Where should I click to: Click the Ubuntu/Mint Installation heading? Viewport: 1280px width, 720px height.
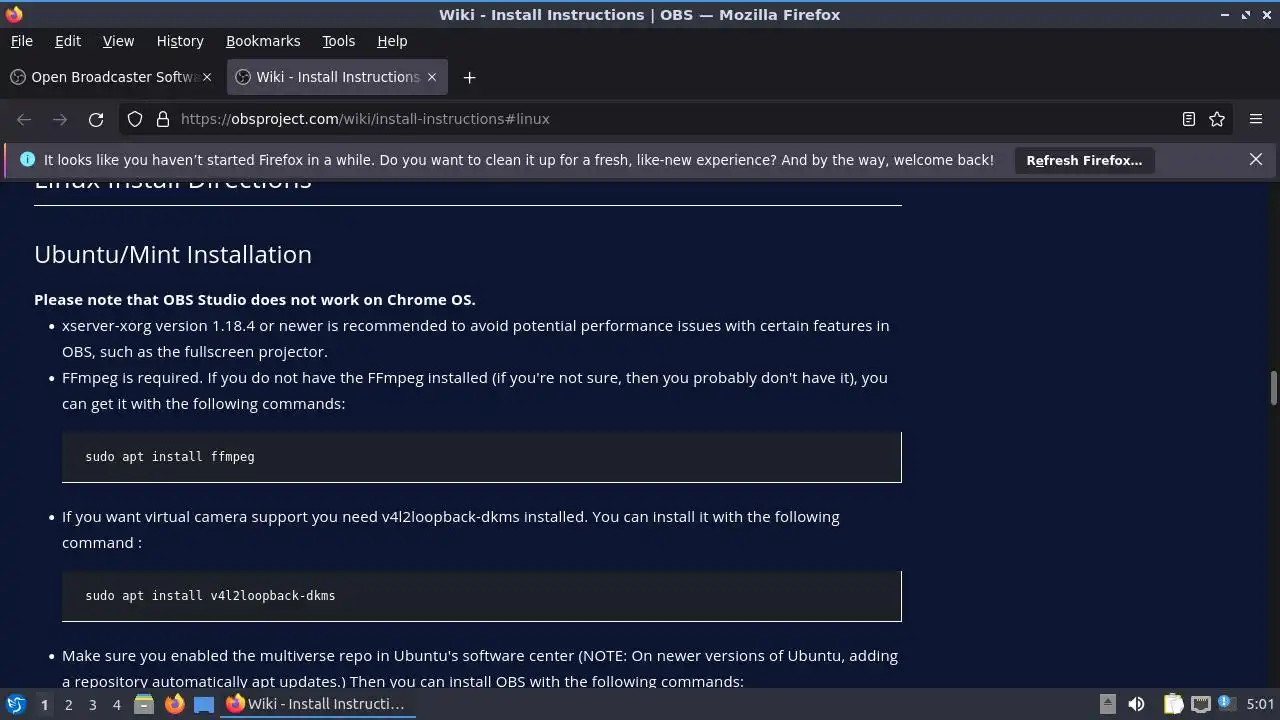pos(173,254)
